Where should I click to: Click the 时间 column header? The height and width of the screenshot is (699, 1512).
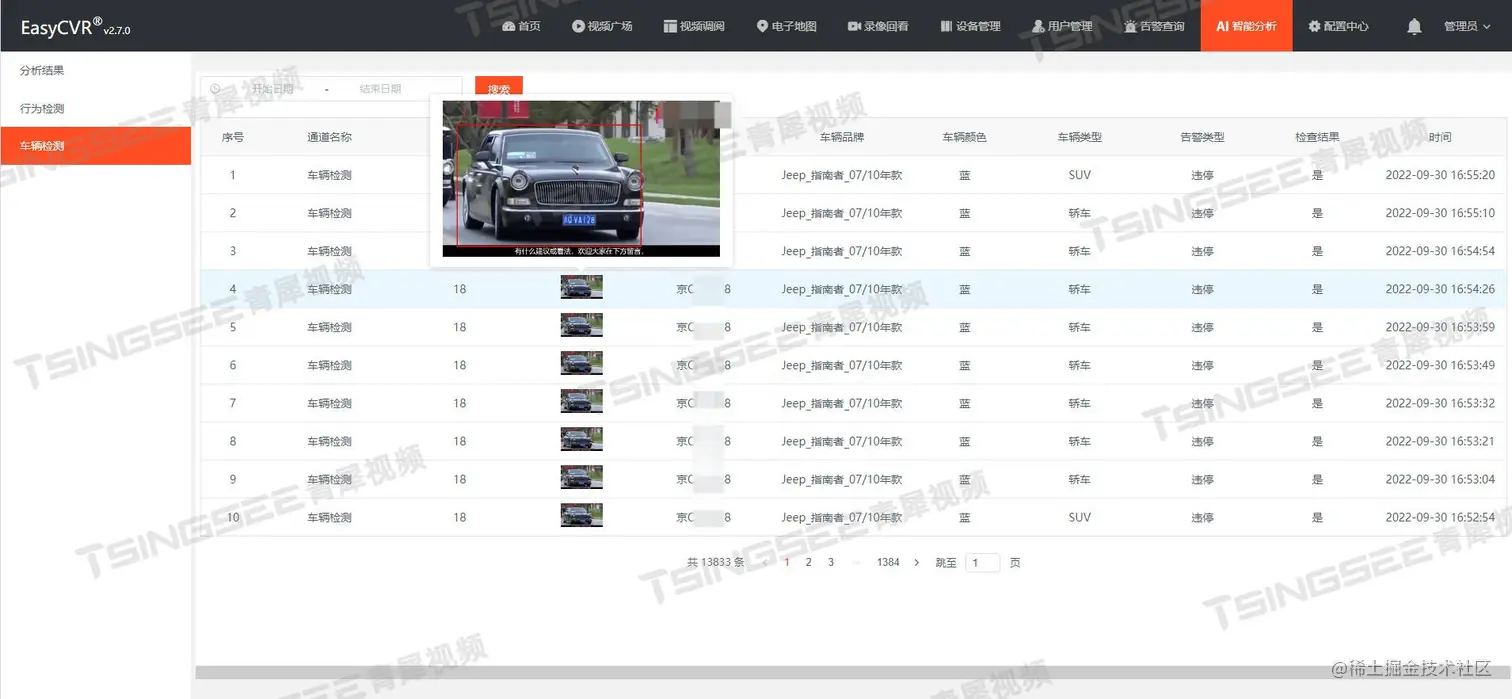(1440, 137)
